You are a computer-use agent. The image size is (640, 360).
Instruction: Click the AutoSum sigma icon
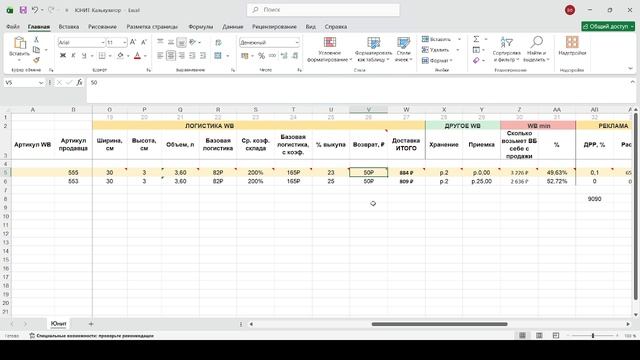coord(476,39)
